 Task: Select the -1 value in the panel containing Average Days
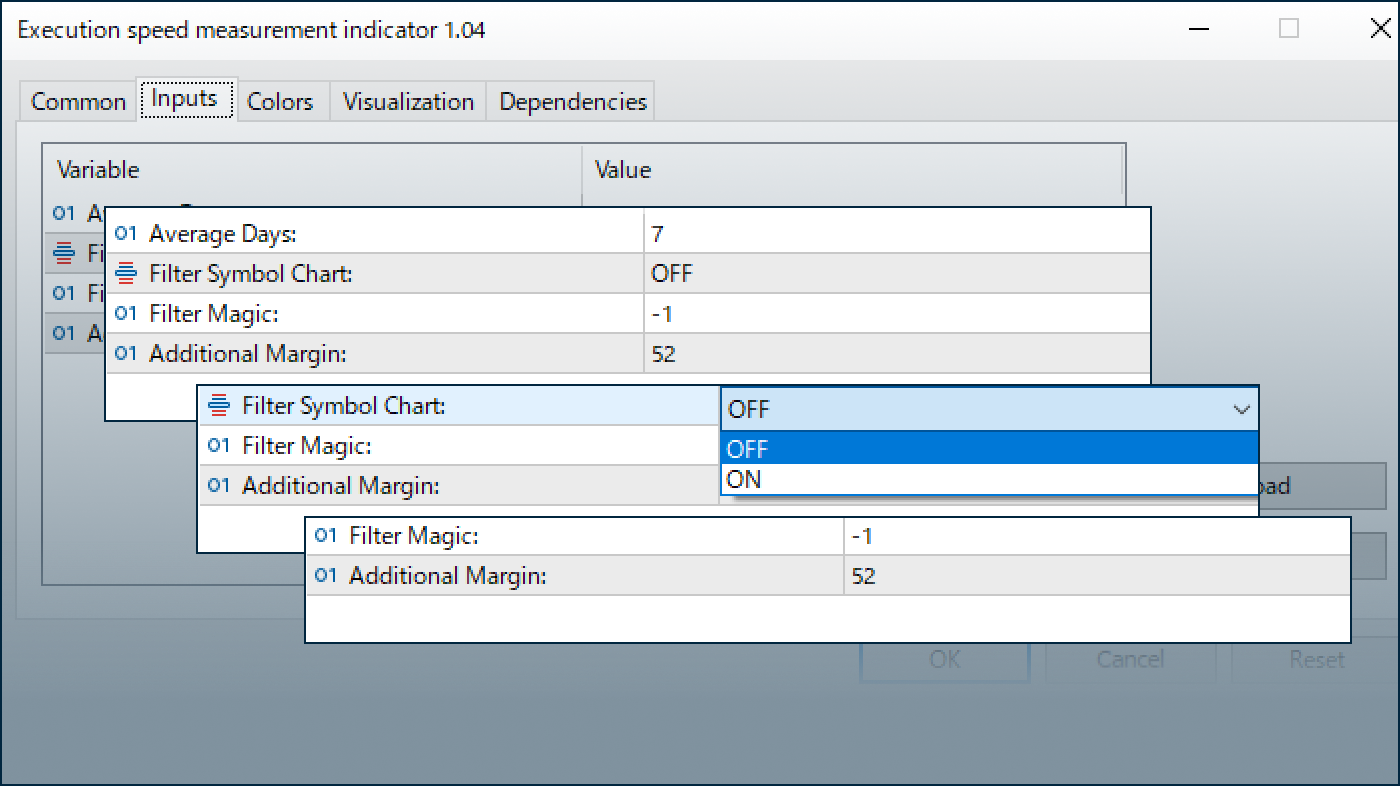tap(897, 313)
